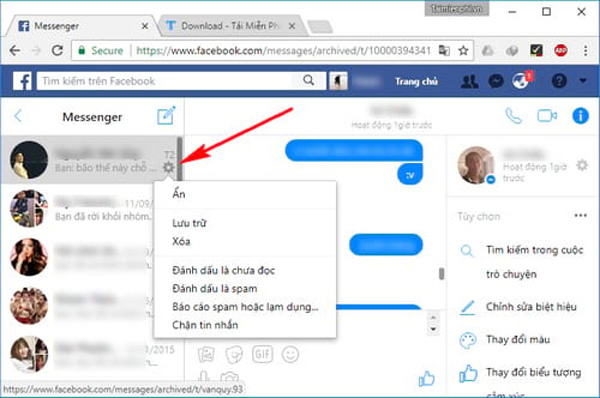The image size is (600, 398).
Task: Click the red ABP adblock extension icon
Action: coord(561,51)
